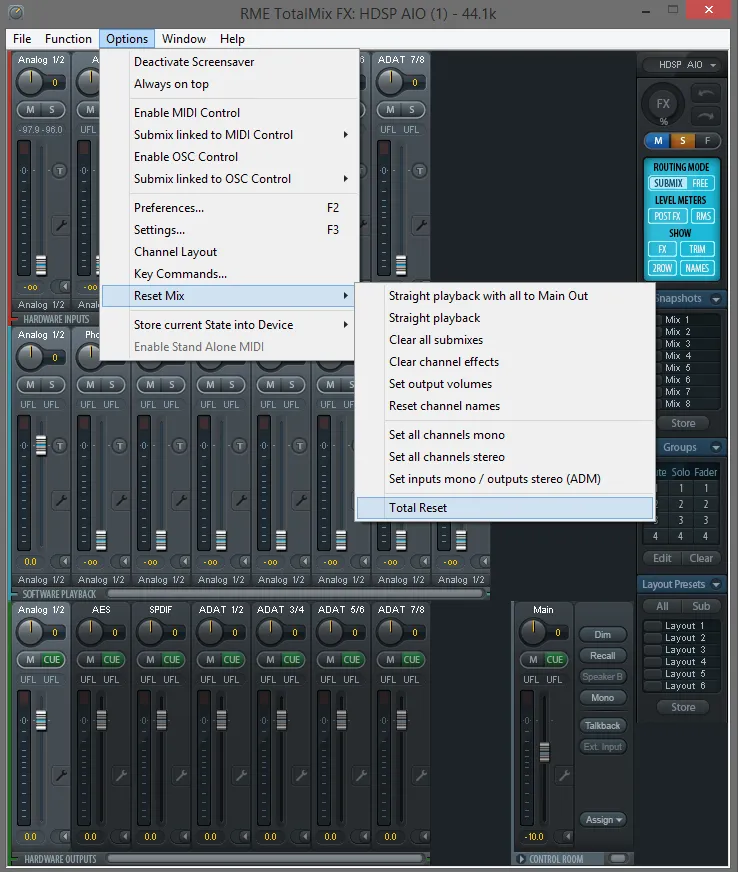Enable the Dim button in Control Room
Image resolution: width=738 pixels, height=872 pixels.
pos(602,635)
